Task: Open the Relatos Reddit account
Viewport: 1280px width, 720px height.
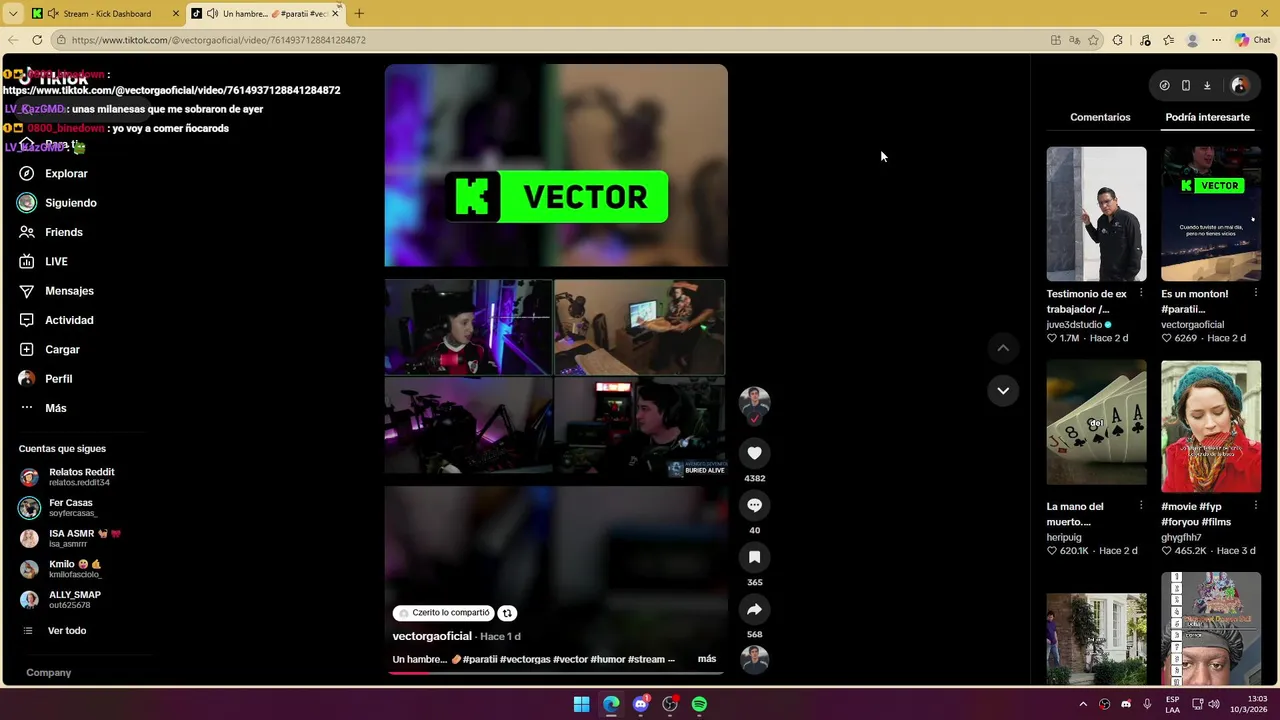Action: pos(68,477)
